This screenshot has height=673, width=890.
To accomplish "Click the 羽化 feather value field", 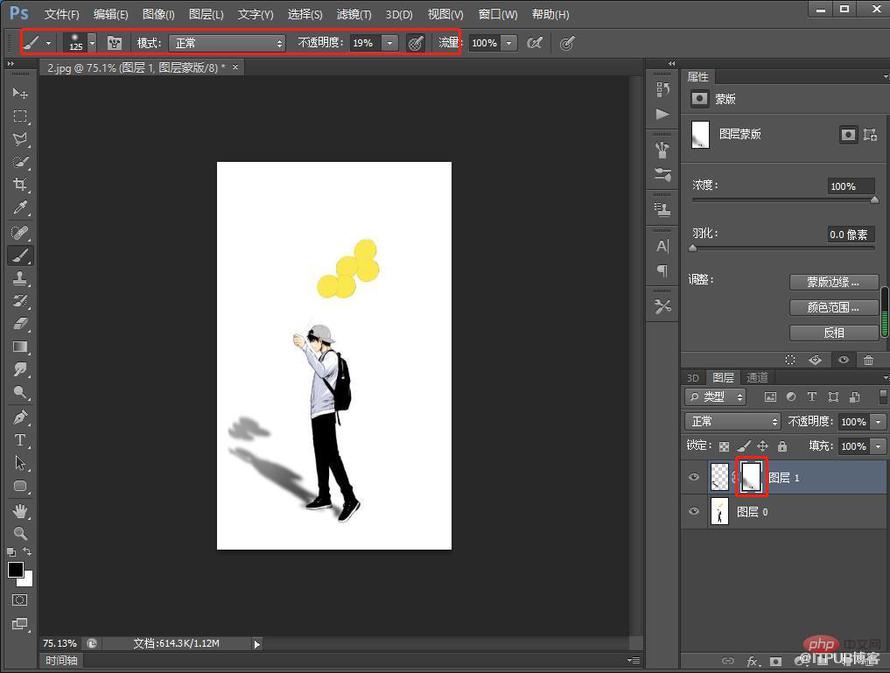I will (850, 234).
